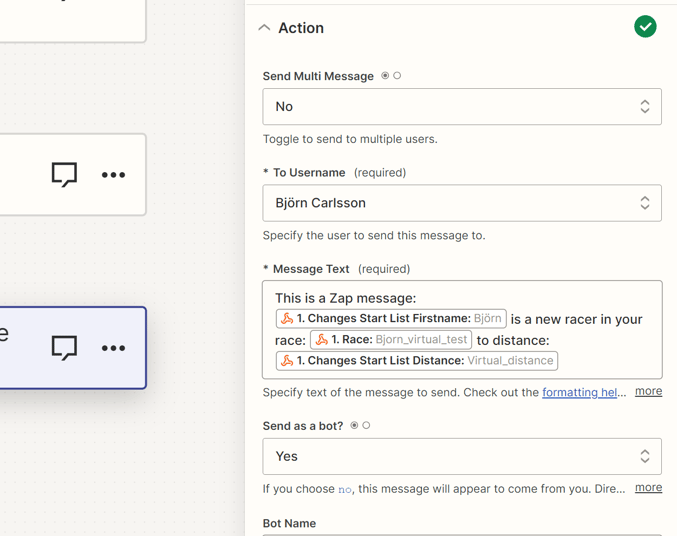Open the three-dot menu on the selected step

point(114,348)
